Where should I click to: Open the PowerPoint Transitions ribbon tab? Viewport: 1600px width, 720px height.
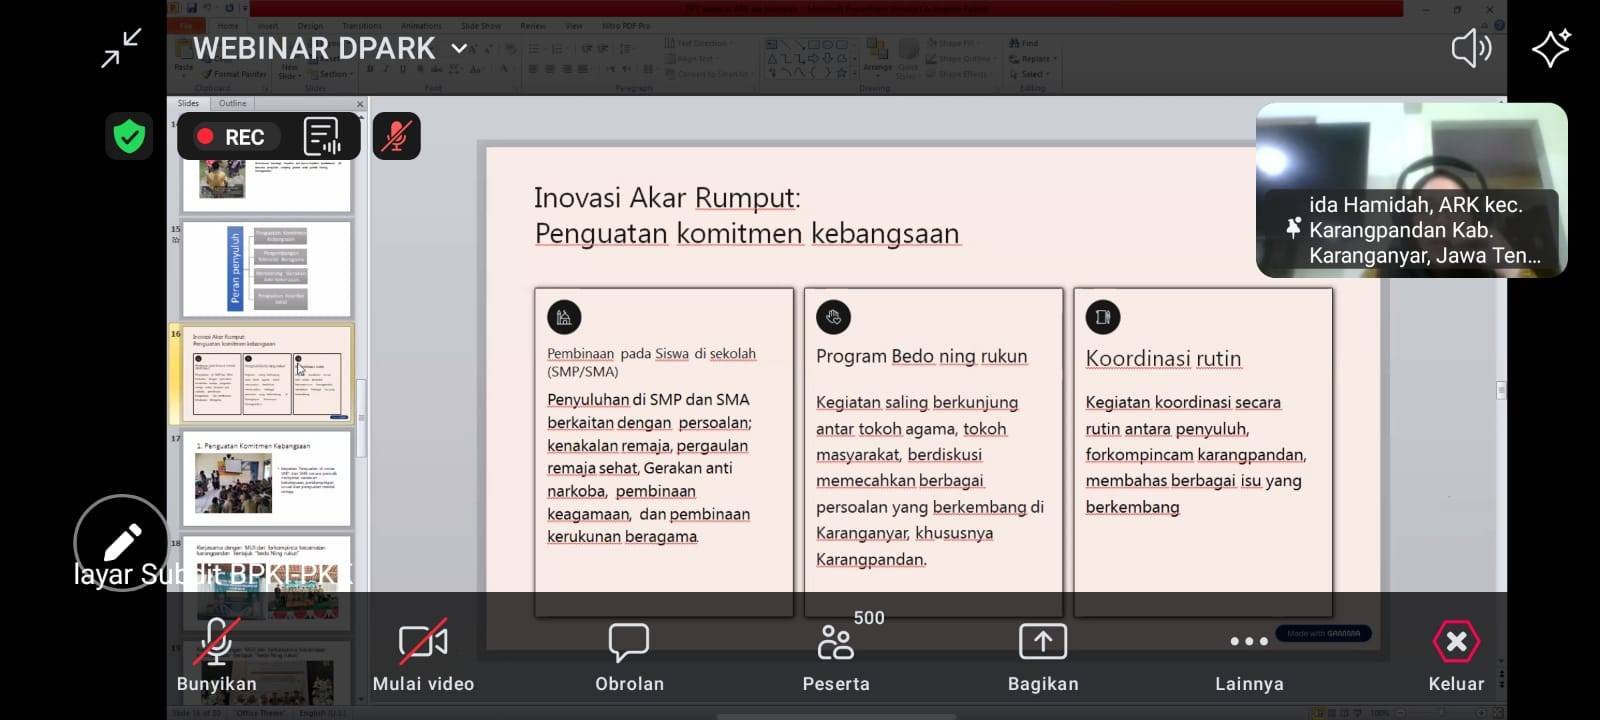tap(362, 26)
